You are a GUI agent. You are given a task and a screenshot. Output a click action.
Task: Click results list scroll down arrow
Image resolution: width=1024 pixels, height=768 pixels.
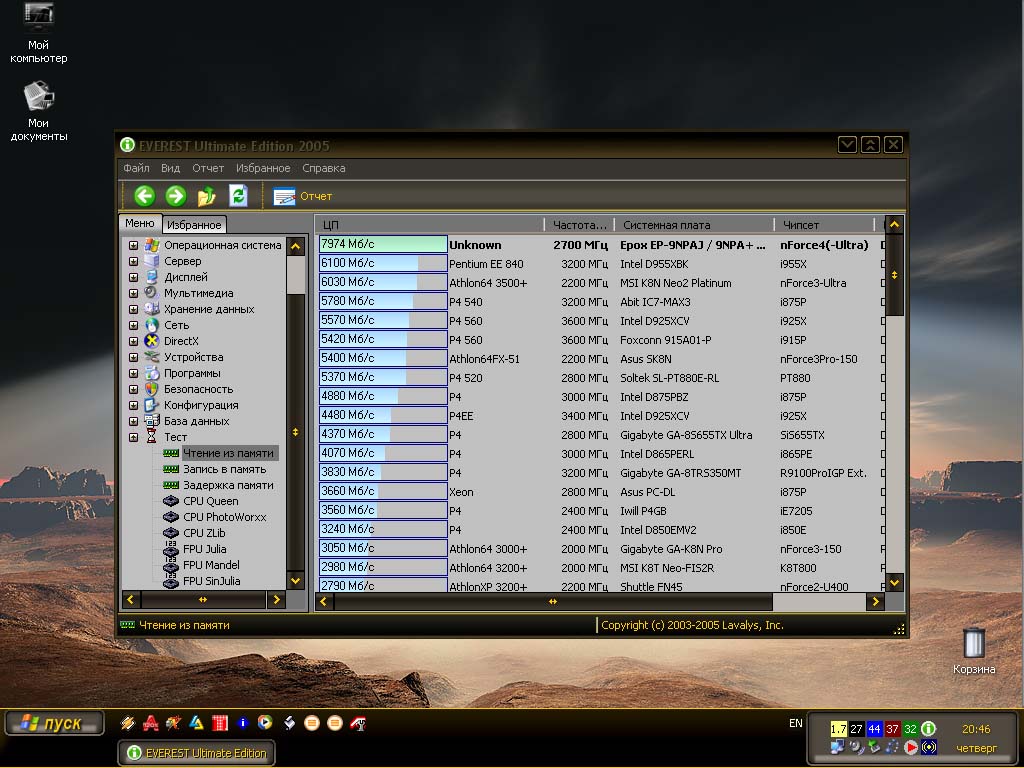[x=894, y=582]
